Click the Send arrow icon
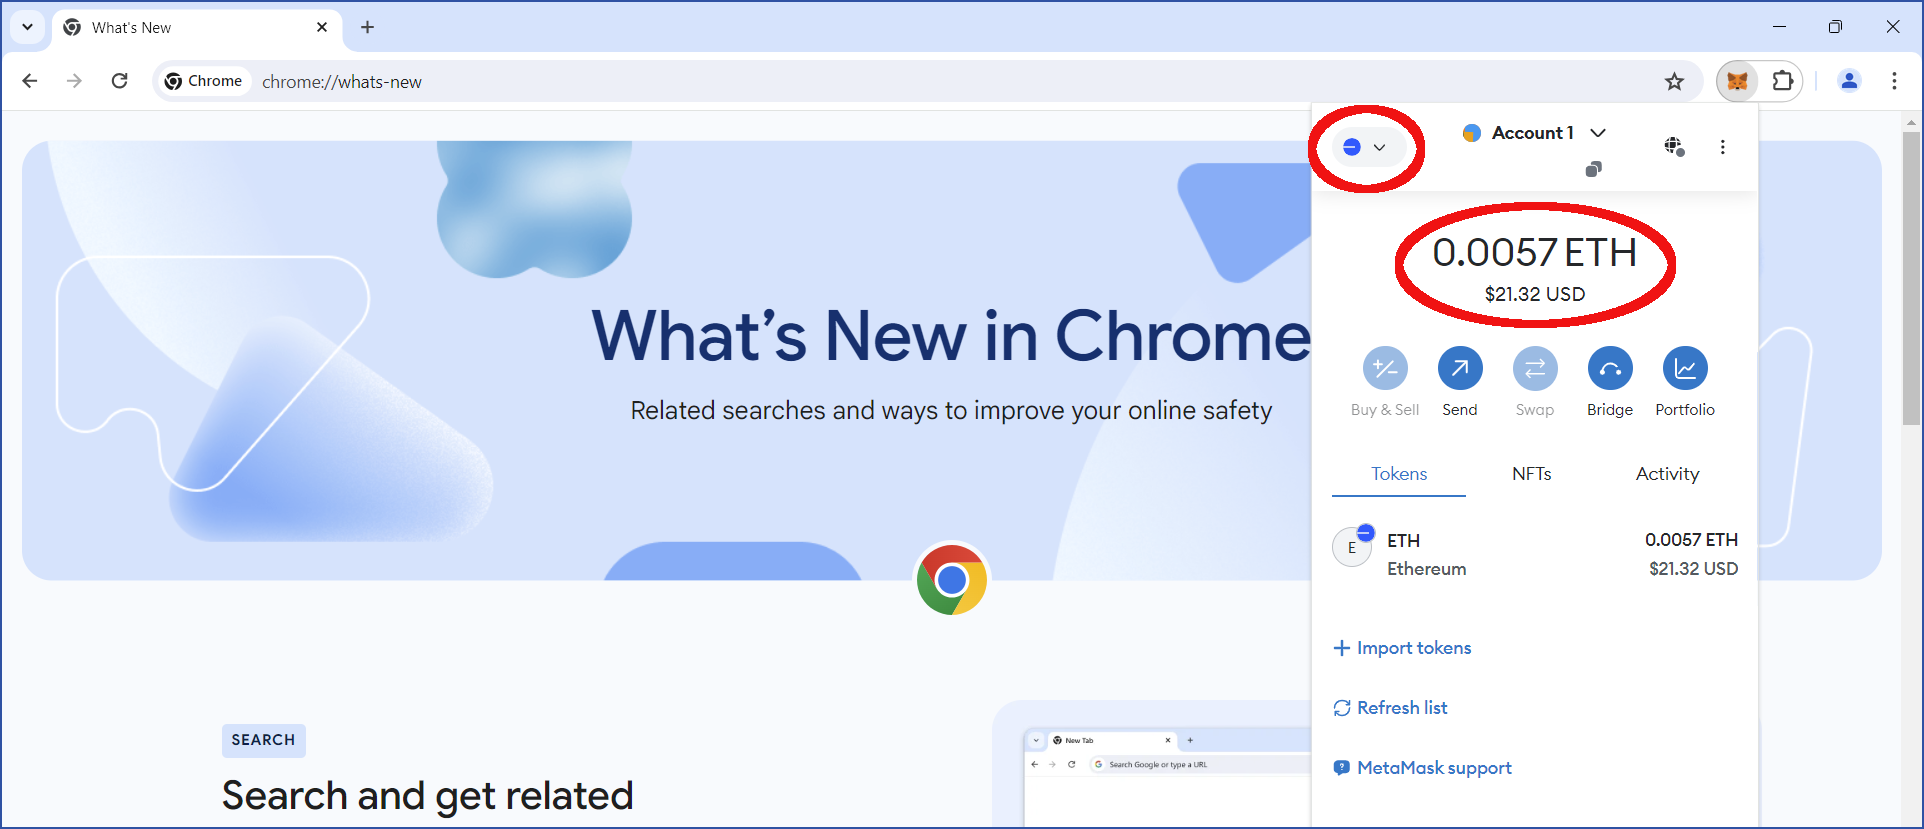Screen dimensions: 1924x829 point(1460,369)
